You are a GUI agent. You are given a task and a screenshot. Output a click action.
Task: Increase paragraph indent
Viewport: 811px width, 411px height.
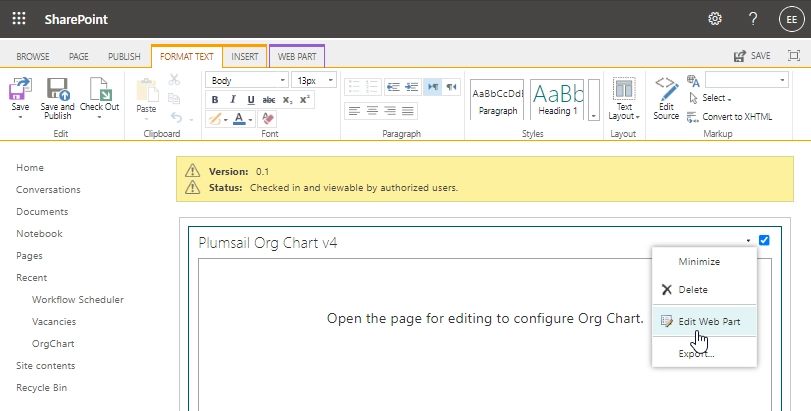tap(411, 87)
